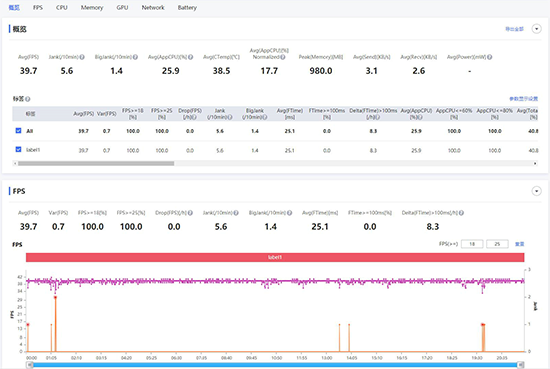
Task: Show help for Jank(/10min) in FPS section
Action: (236, 213)
